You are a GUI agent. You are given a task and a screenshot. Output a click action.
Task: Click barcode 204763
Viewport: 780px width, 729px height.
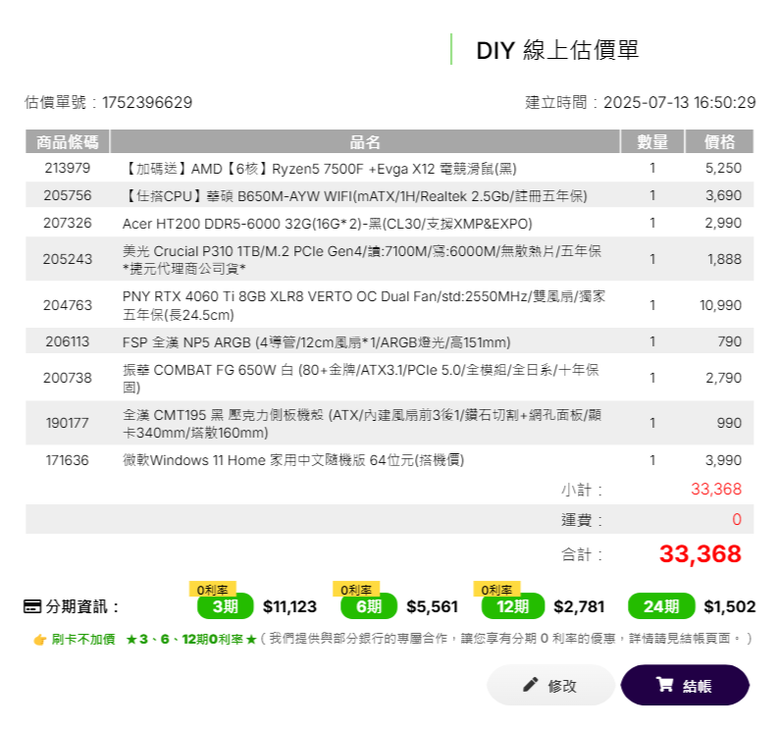67,305
